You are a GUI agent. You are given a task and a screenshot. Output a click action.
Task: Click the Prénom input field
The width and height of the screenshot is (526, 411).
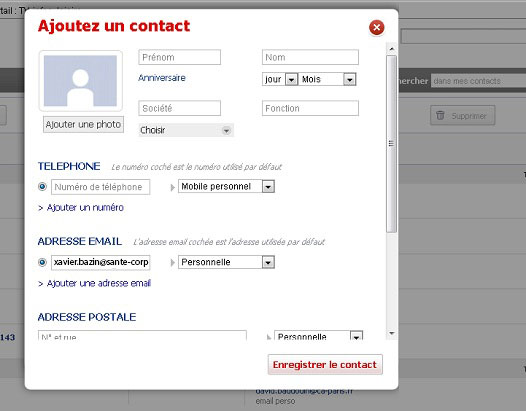[179, 57]
